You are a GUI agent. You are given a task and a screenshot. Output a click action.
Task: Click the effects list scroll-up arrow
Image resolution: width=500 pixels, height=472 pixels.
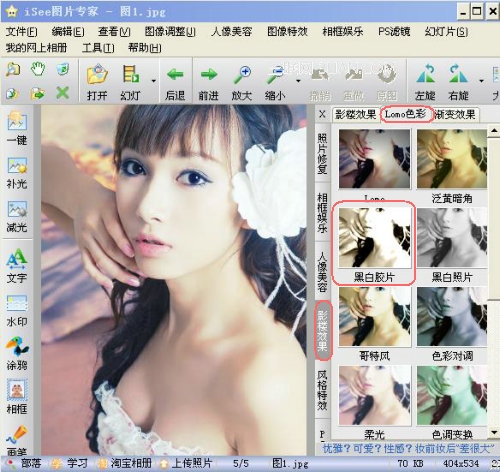tap(494, 130)
